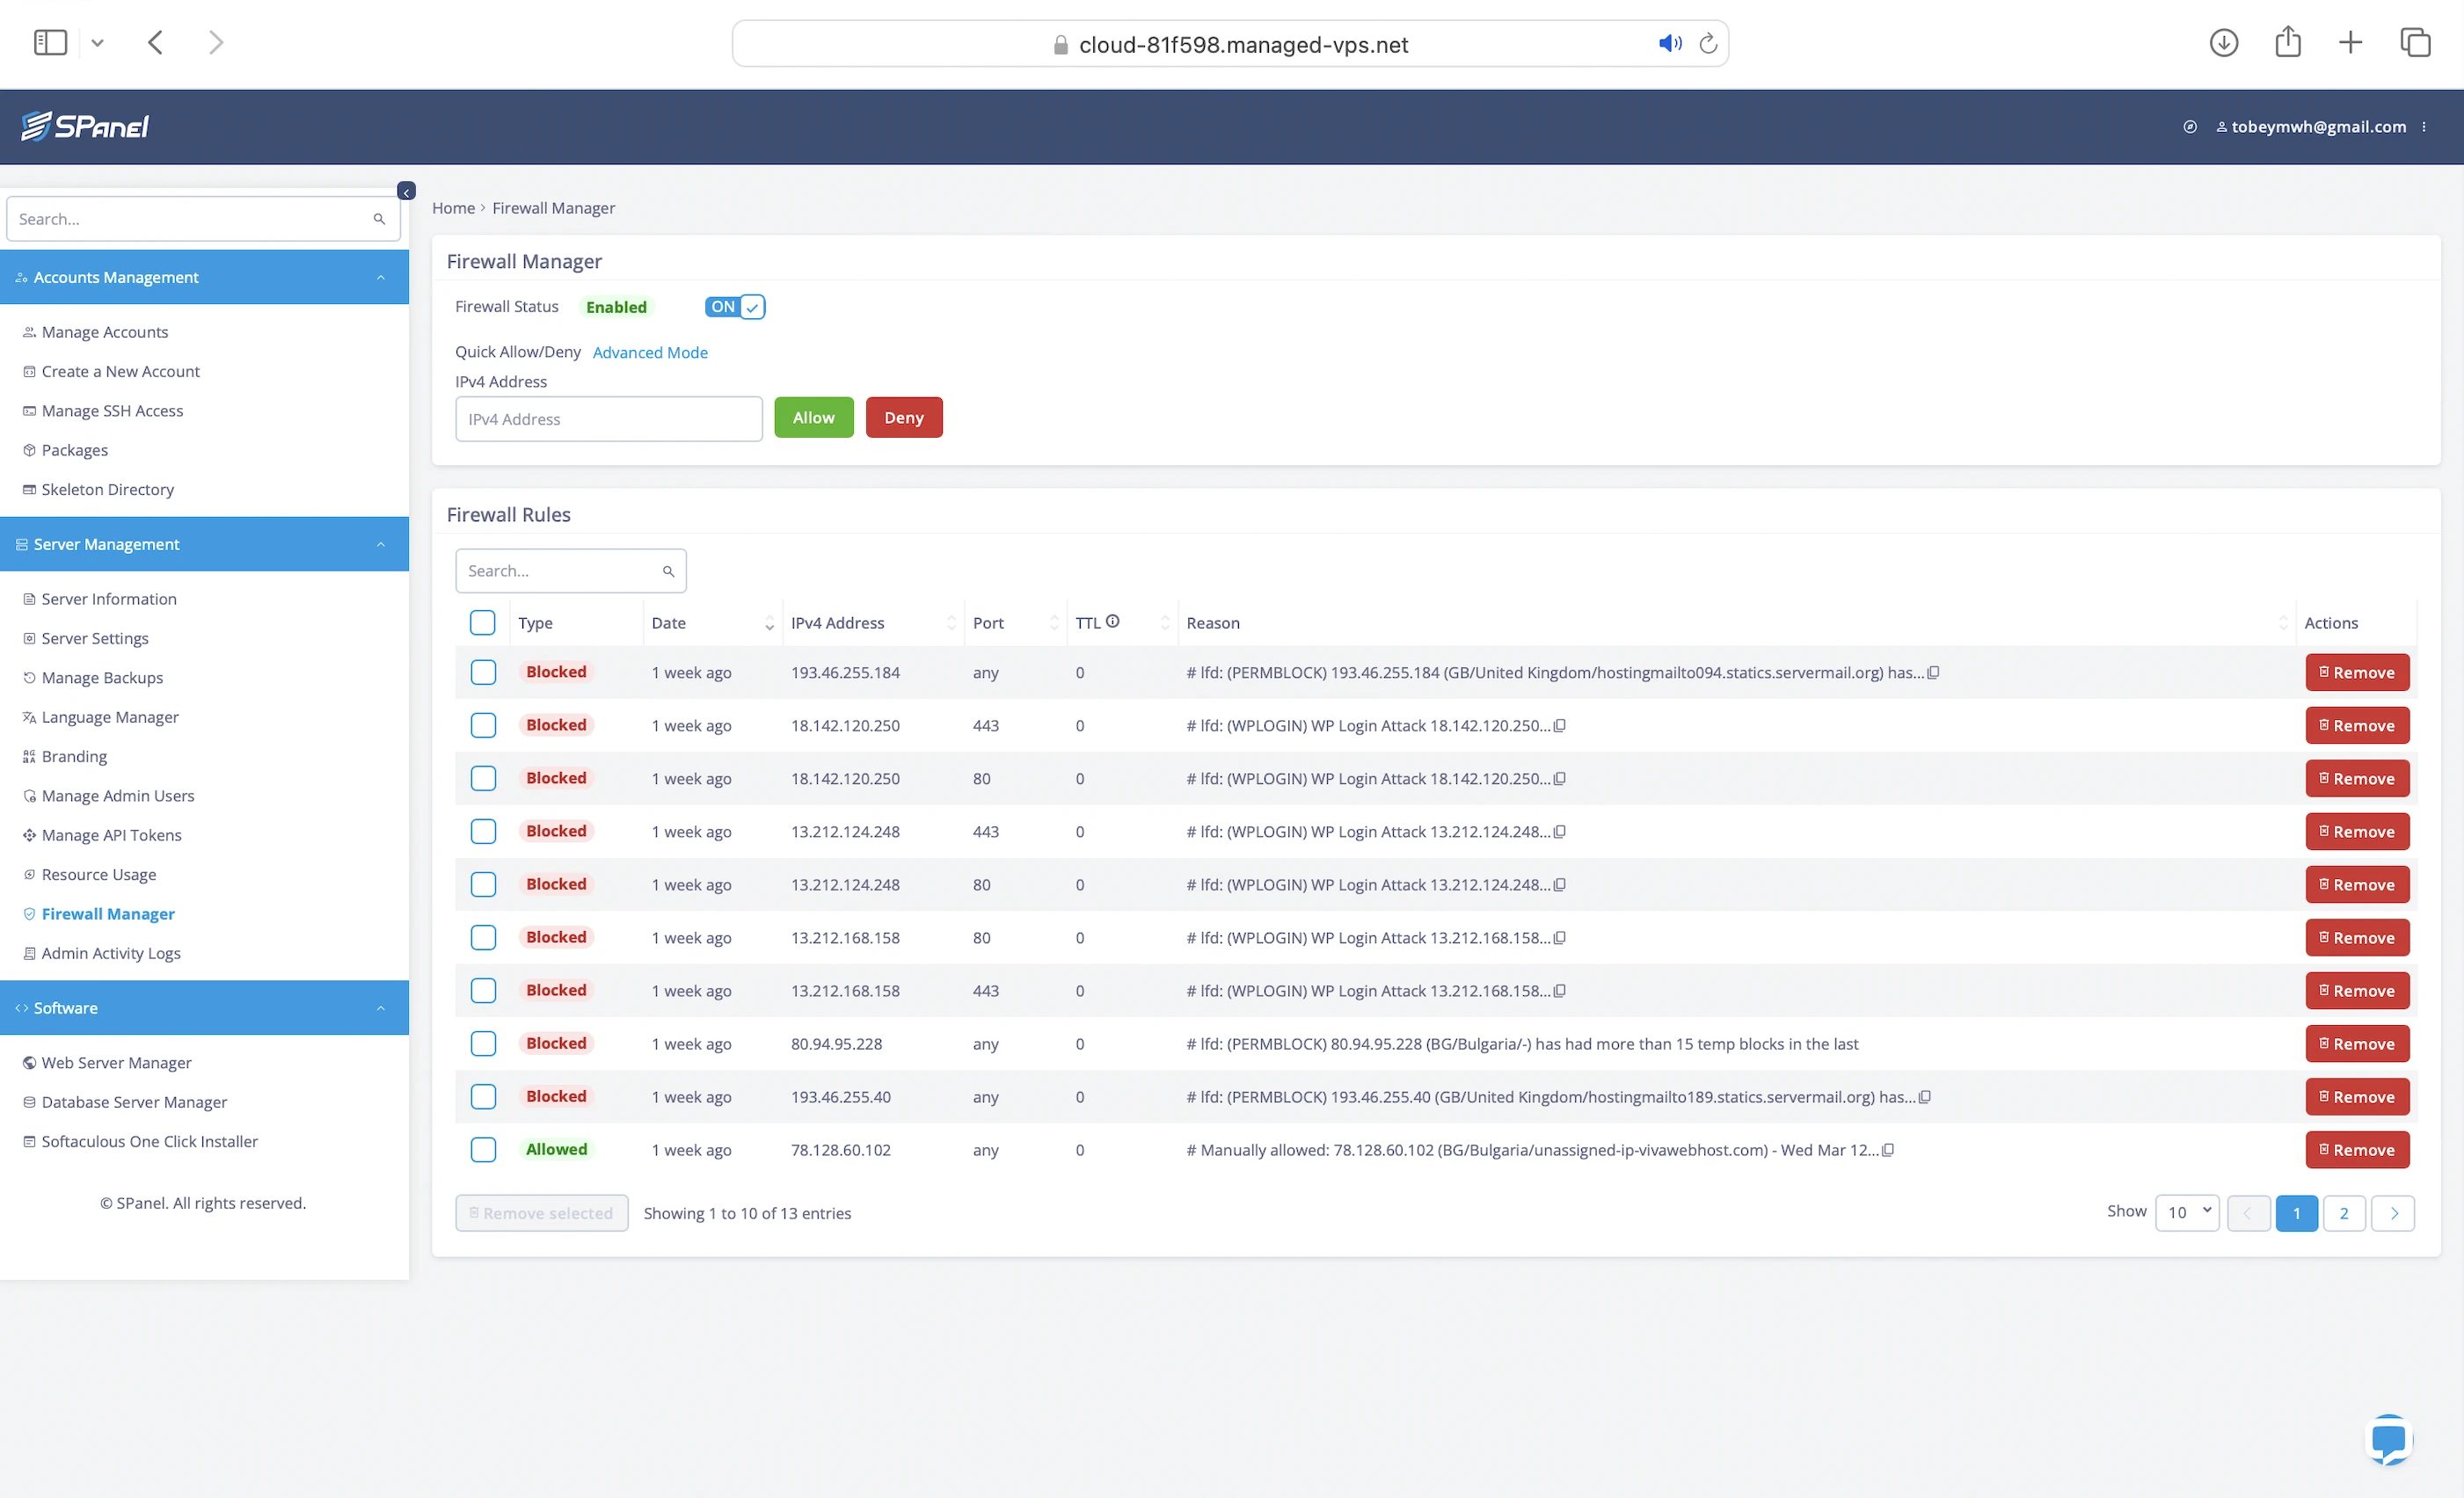Open the live chat bubble icon
The image size is (2464, 1498).
tap(2388, 1440)
